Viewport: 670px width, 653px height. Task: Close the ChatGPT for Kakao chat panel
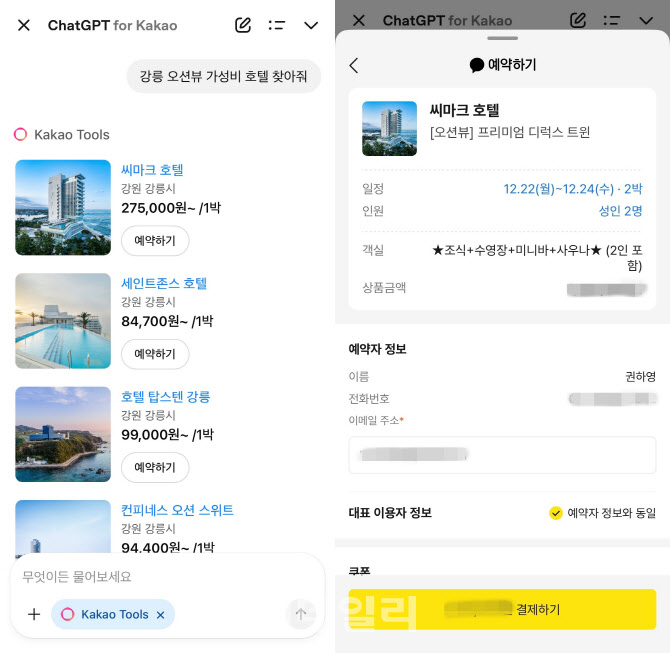point(24,25)
